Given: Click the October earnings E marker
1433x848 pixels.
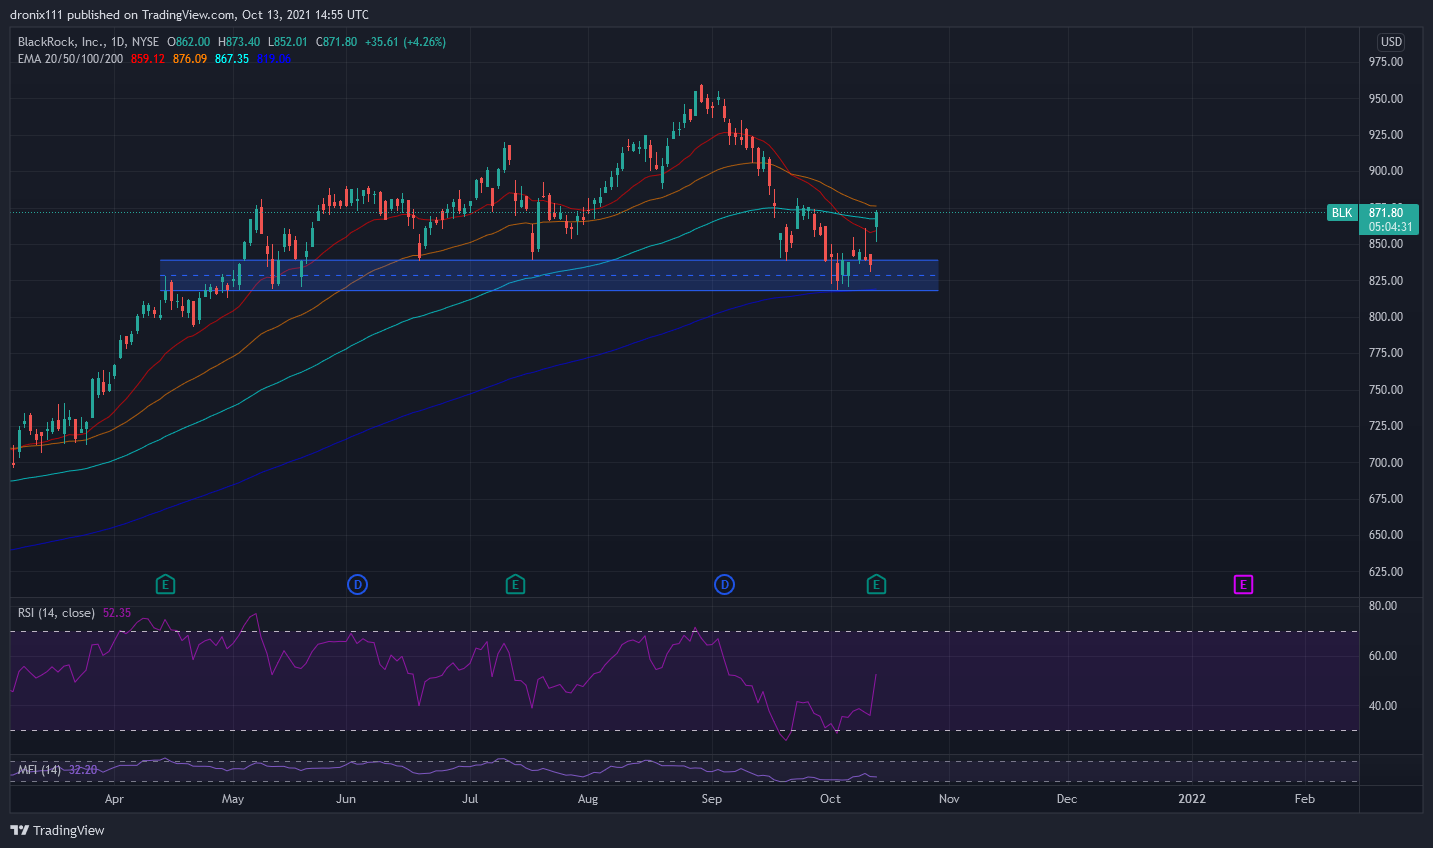Looking at the screenshot, I should [876, 584].
